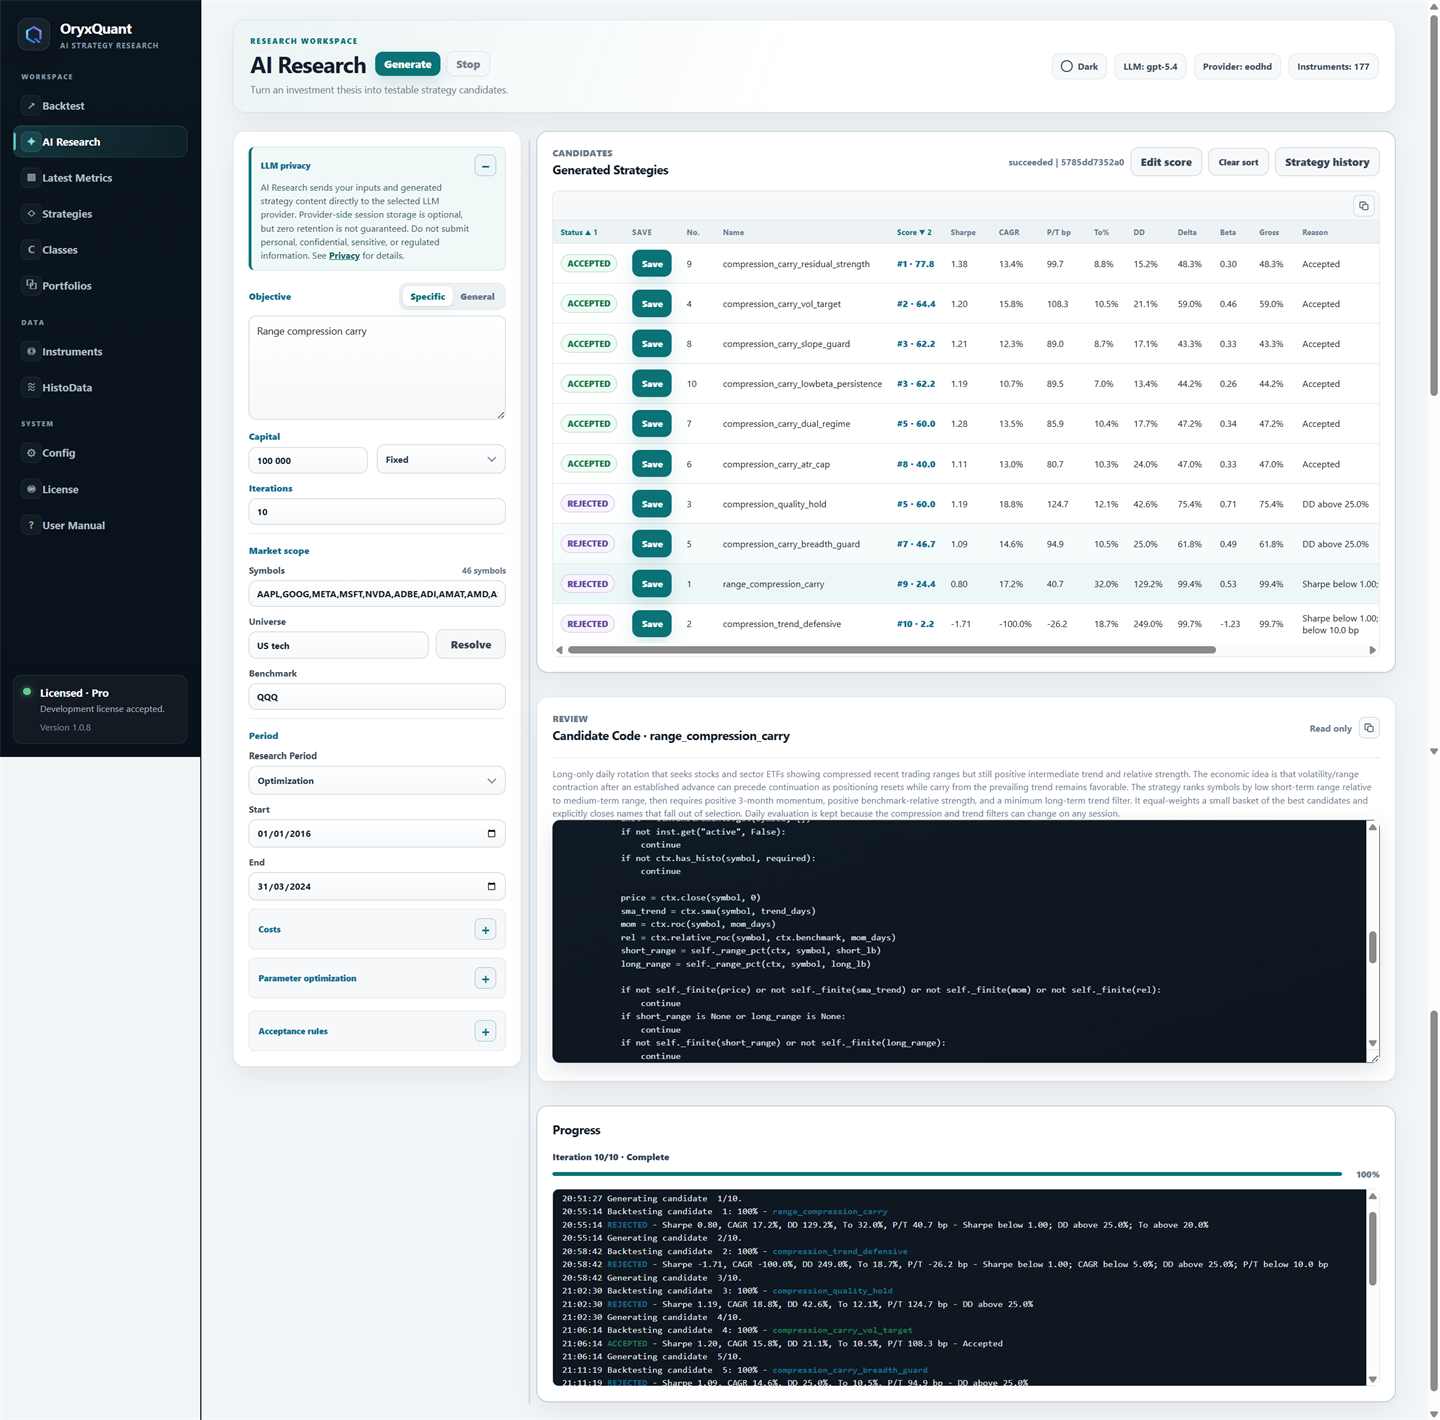Click the Edit score button
The height and width of the screenshot is (1420, 1440).
click(x=1166, y=162)
